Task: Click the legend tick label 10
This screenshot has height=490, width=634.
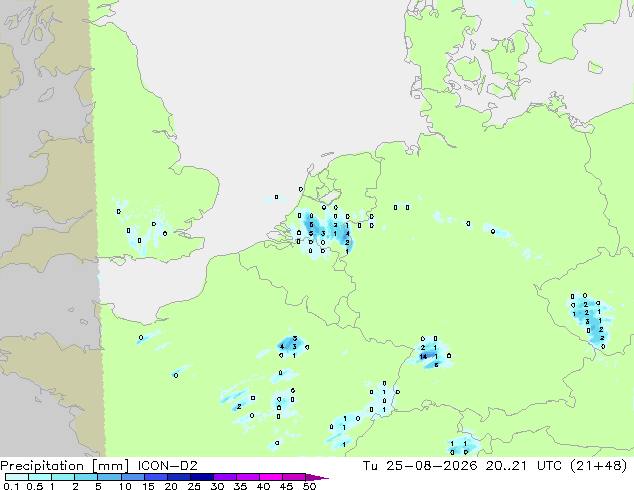Action: click(x=125, y=486)
